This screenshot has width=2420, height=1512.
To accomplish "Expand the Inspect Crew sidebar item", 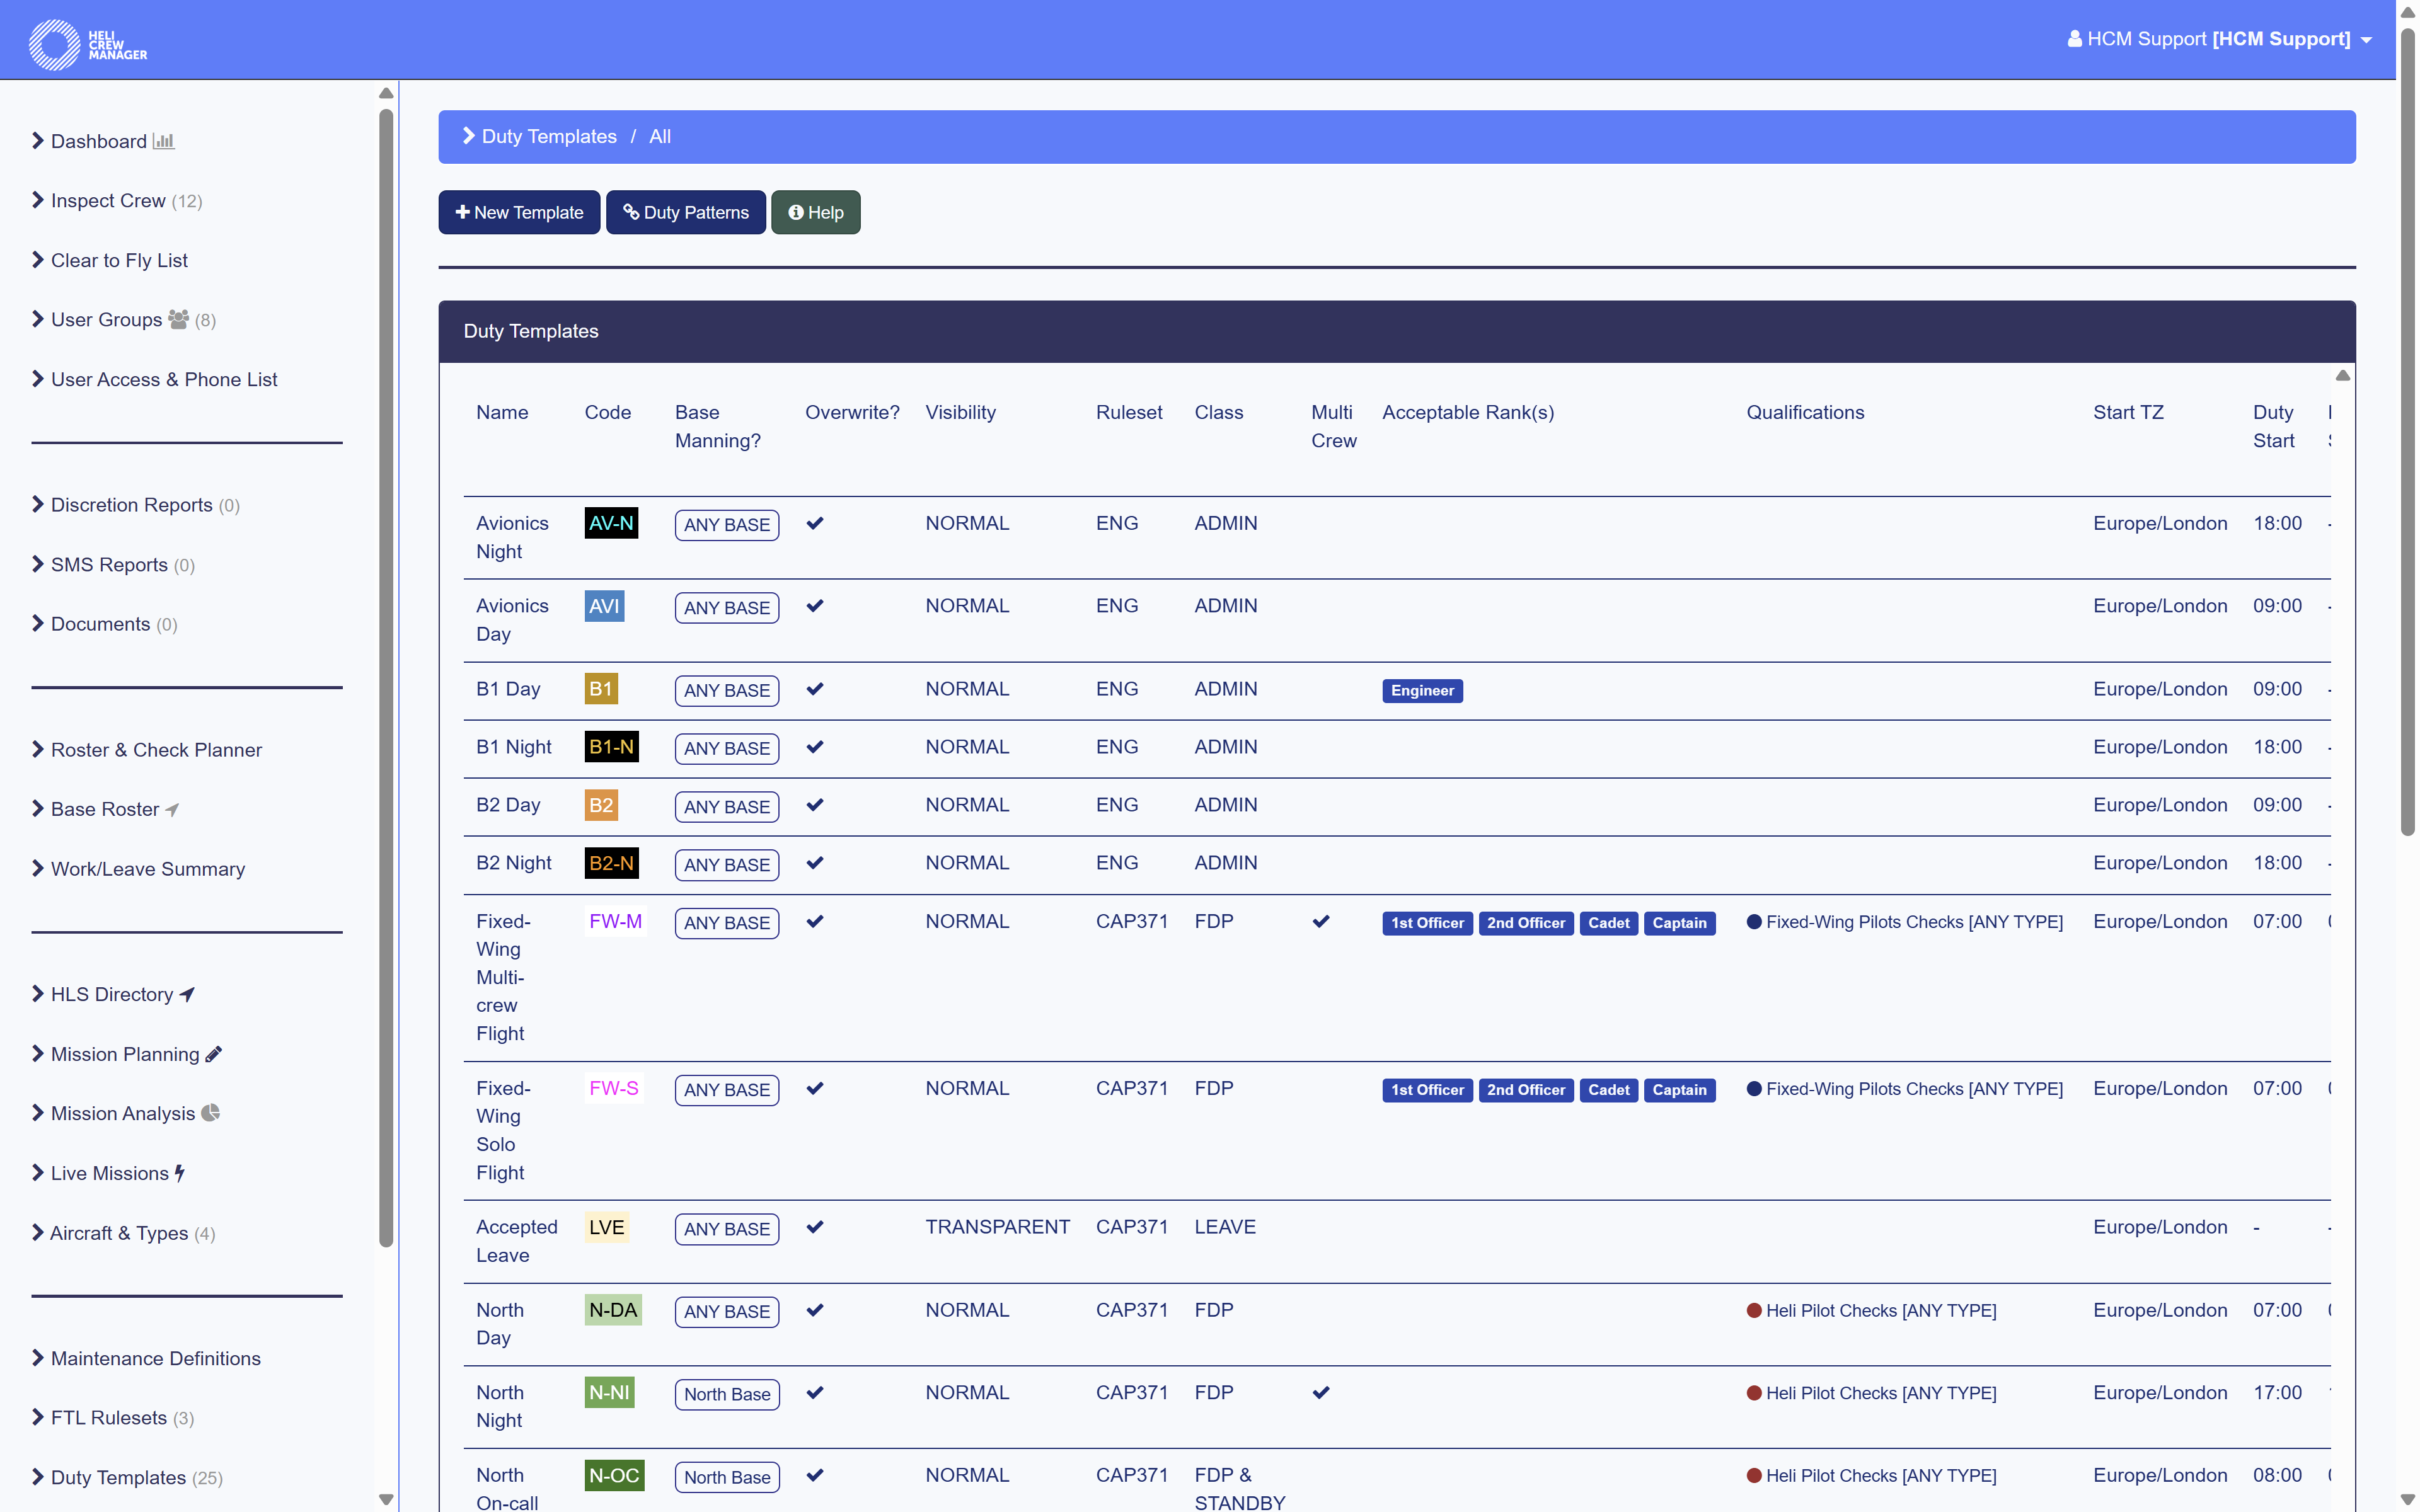I will 108,200.
